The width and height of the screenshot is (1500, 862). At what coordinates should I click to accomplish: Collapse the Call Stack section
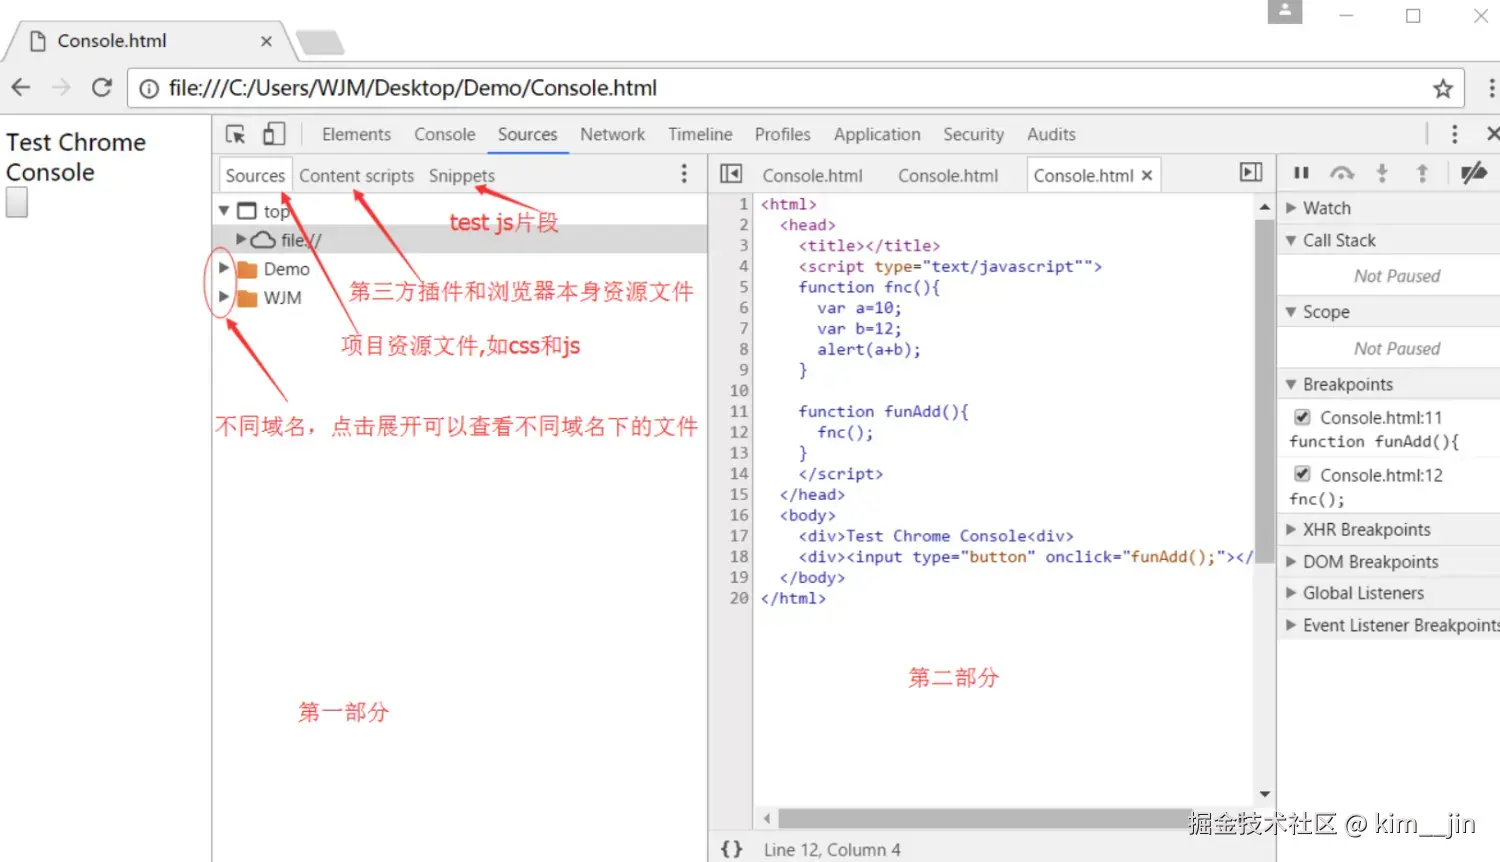pyautogui.click(x=1290, y=240)
